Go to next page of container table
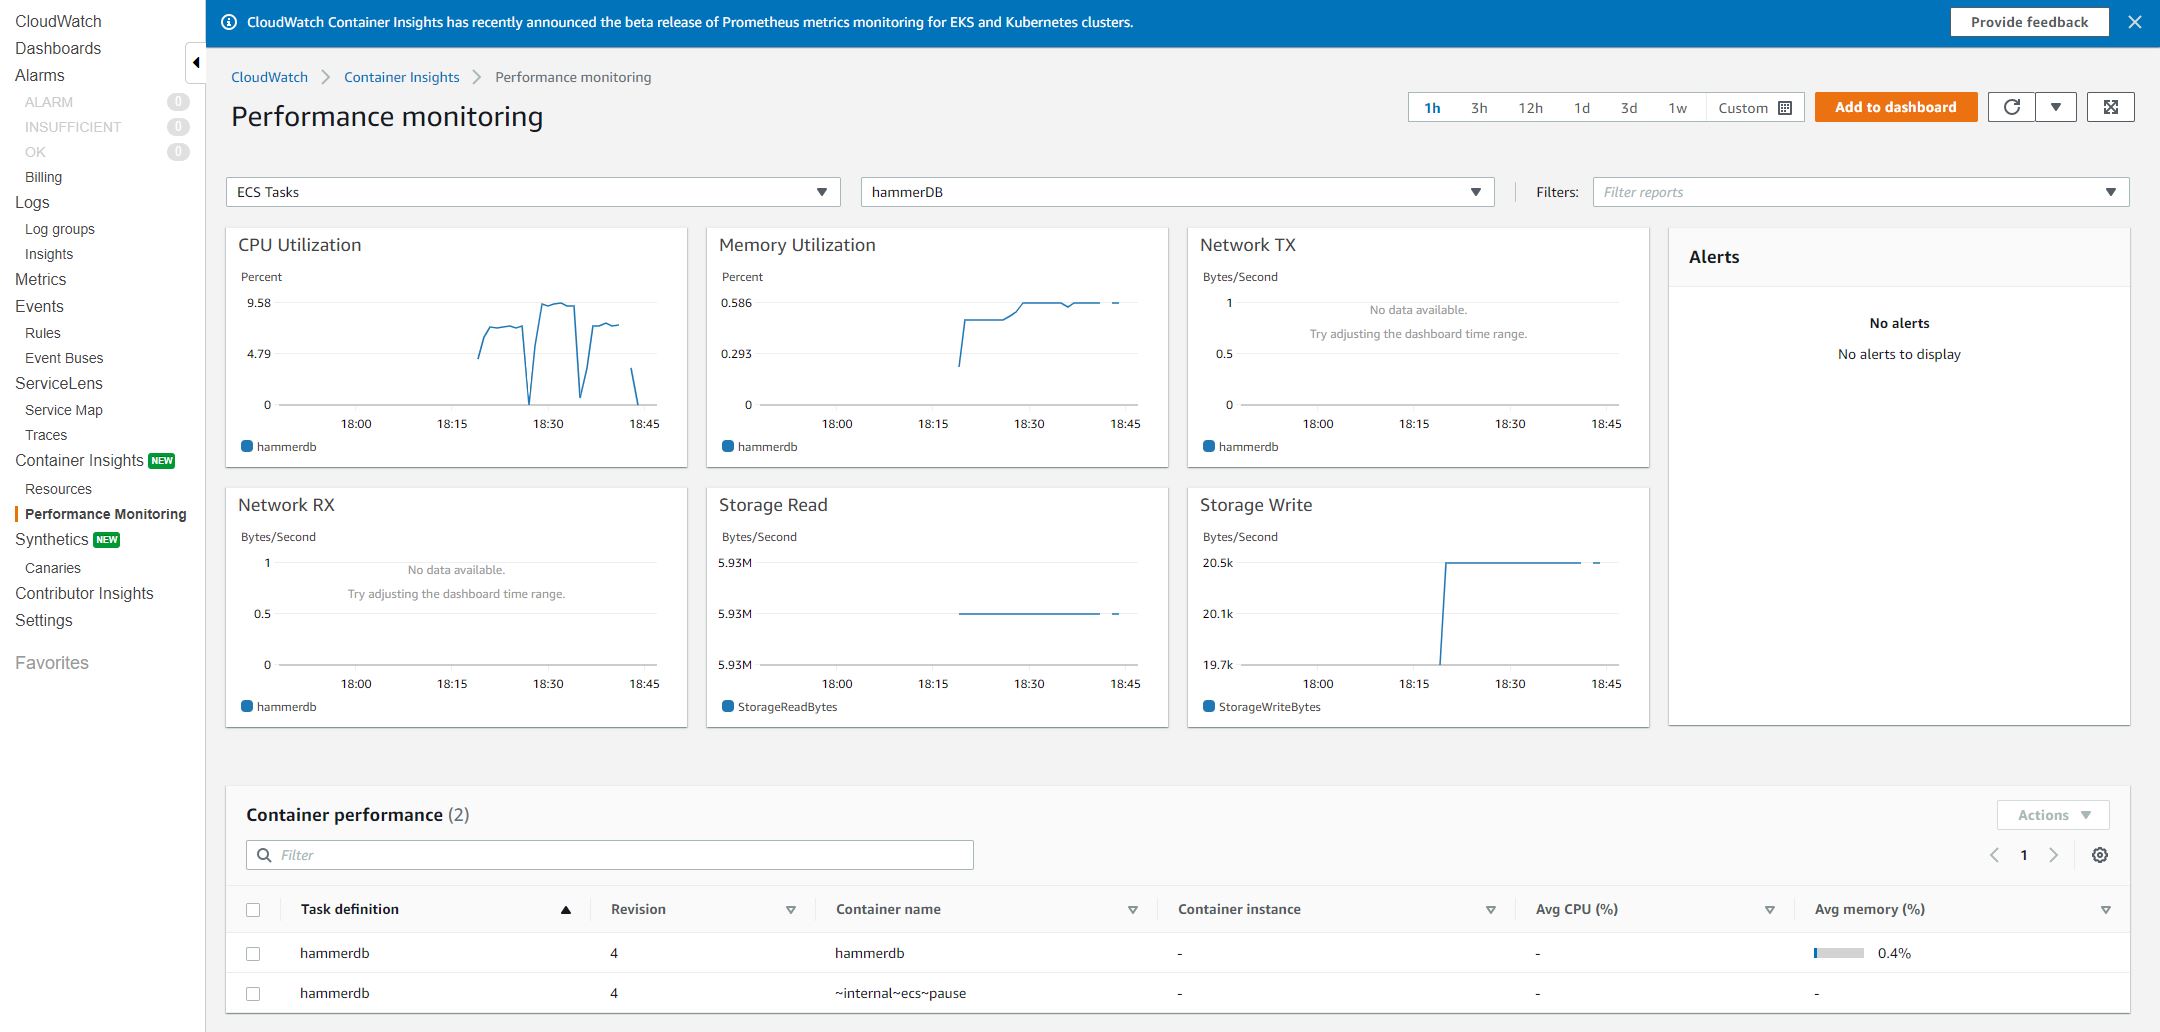The image size is (2160, 1032). (2054, 855)
